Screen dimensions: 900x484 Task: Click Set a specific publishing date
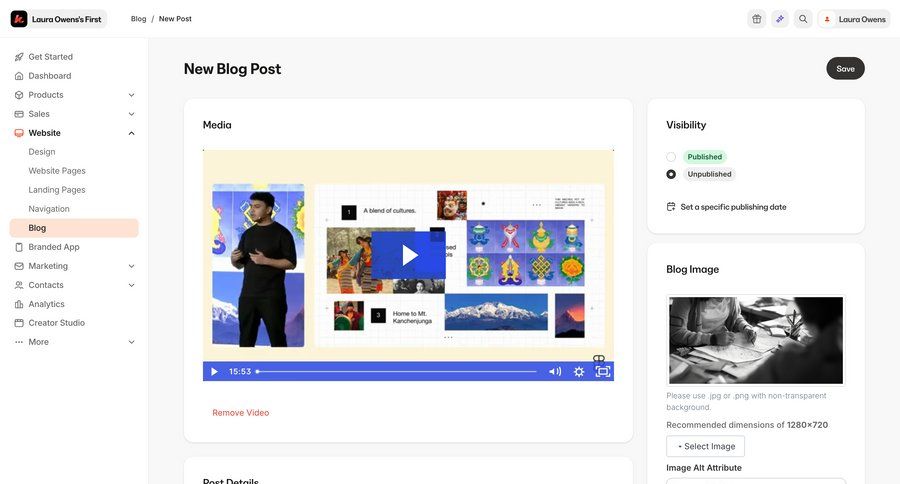coord(733,207)
